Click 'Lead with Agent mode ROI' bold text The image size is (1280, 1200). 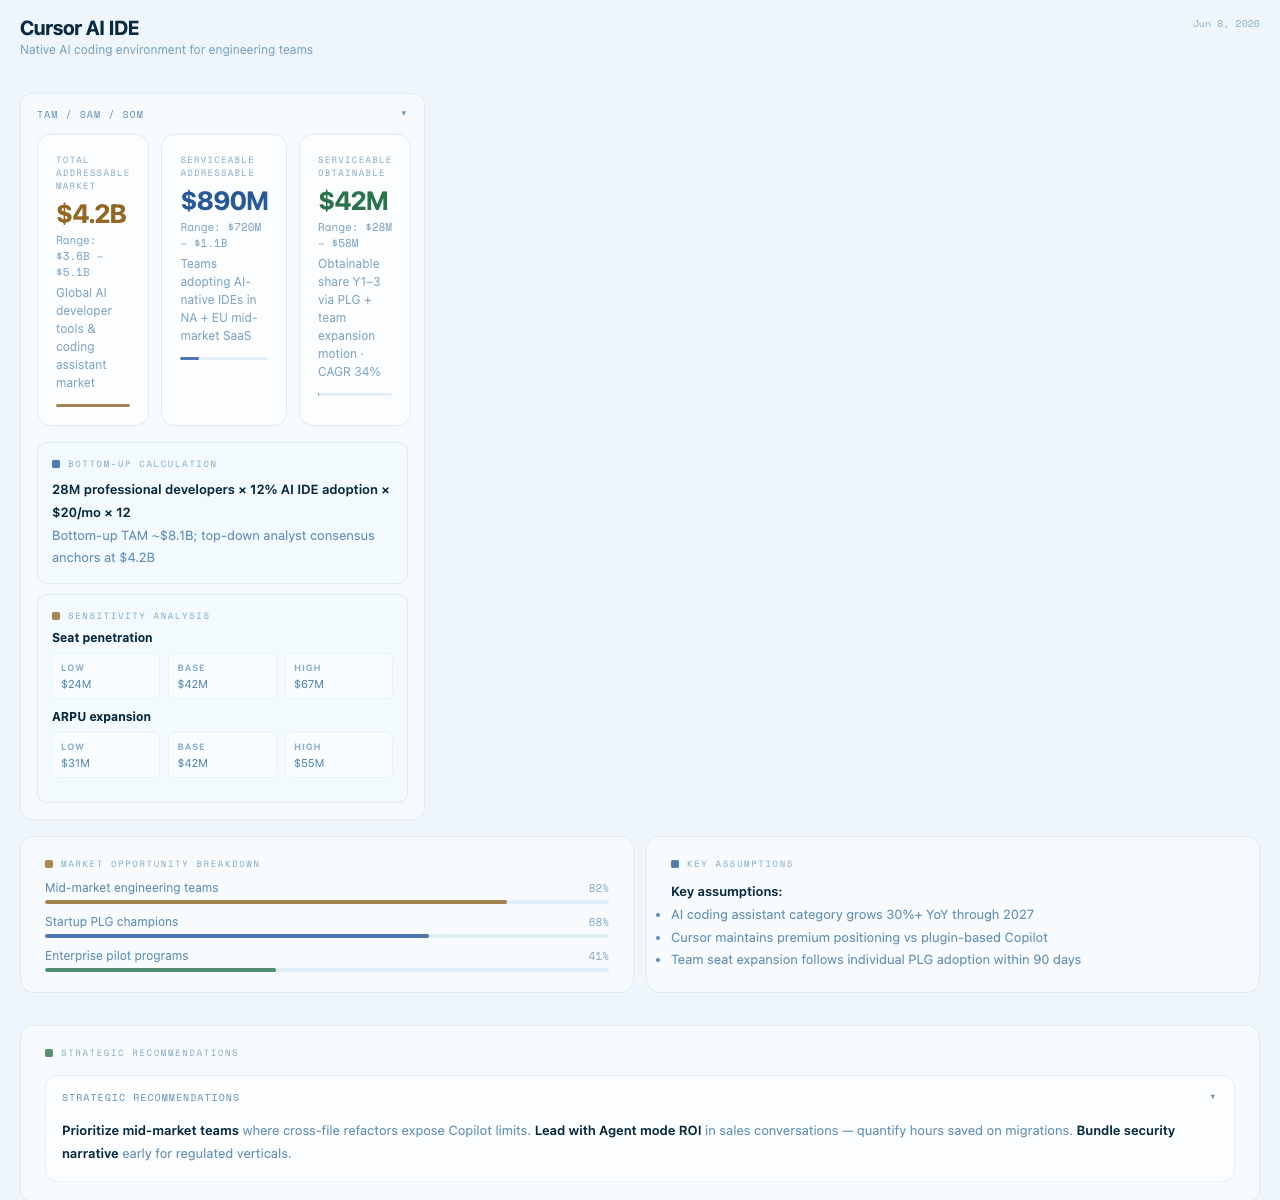pos(618,1131)
